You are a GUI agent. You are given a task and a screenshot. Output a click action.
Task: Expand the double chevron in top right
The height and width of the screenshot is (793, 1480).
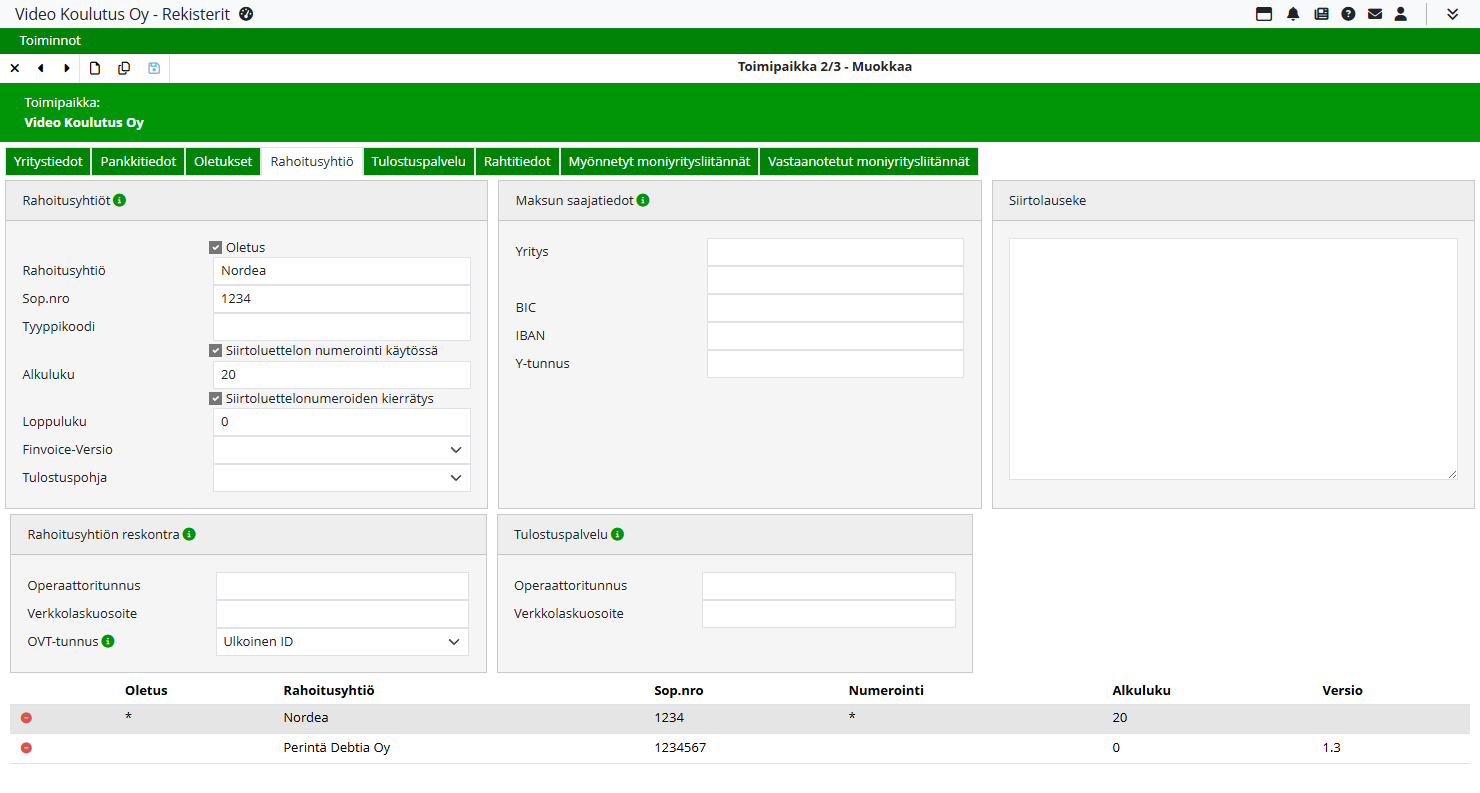[1453, 14]
